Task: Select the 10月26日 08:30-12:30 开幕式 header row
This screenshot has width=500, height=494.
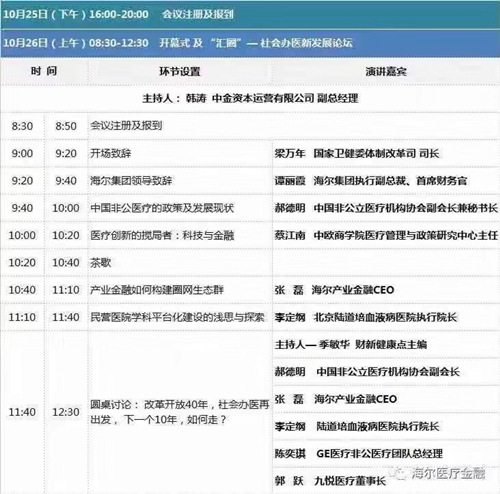Action: click(250, 43)
